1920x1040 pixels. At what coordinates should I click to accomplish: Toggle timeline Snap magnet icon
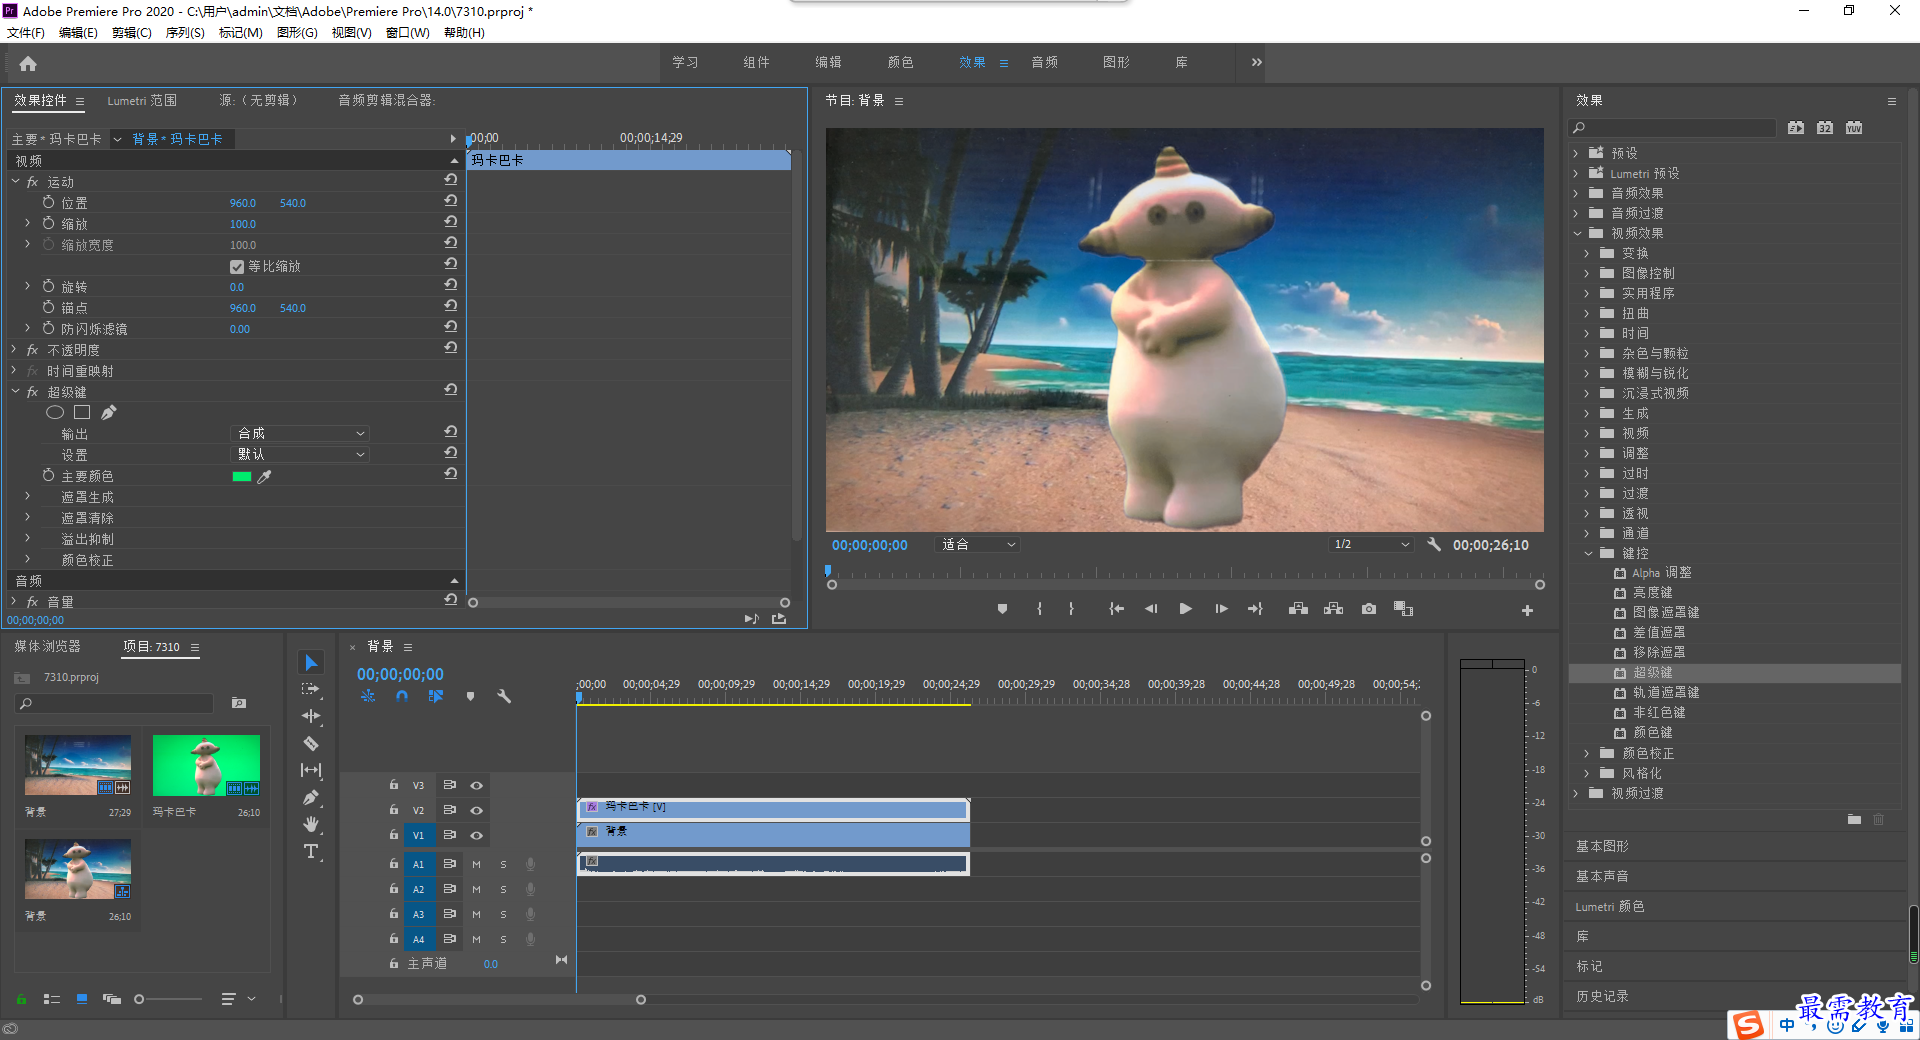click(x=402, y=696)
